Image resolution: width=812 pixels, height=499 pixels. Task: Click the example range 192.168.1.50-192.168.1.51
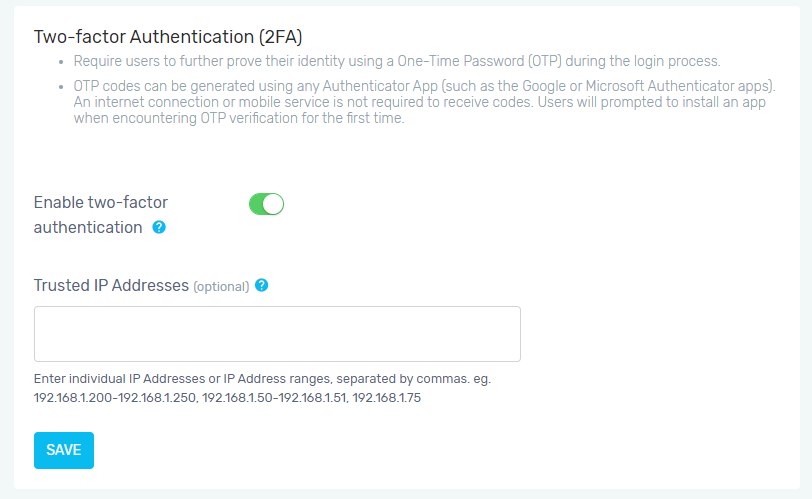[x=274, y=398]
